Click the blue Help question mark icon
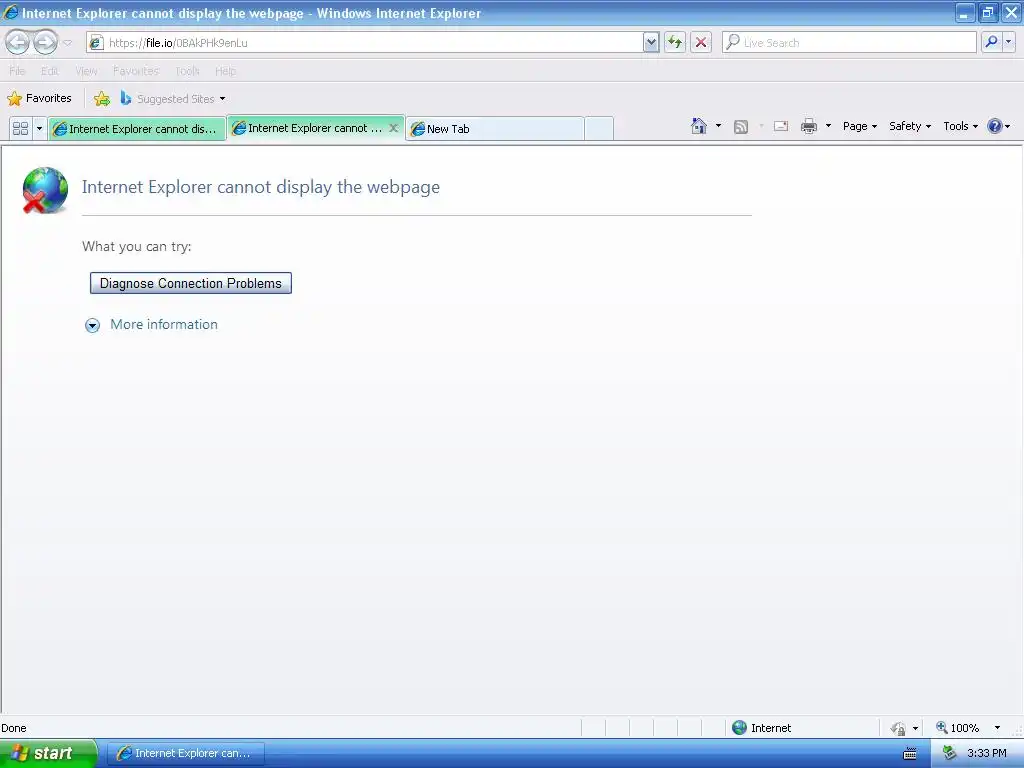Viewport: 1024px width, 768px height. (x=995, y=126)
